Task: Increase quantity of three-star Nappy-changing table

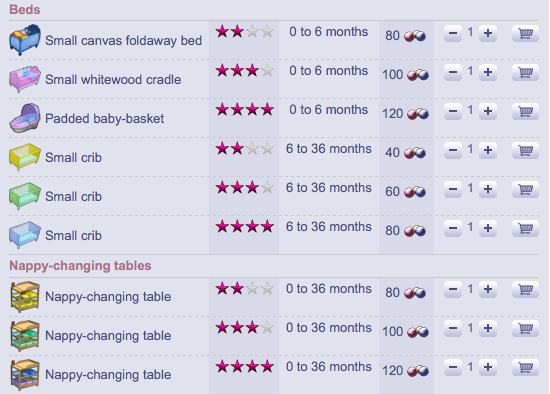Action: tap(488, 328)
